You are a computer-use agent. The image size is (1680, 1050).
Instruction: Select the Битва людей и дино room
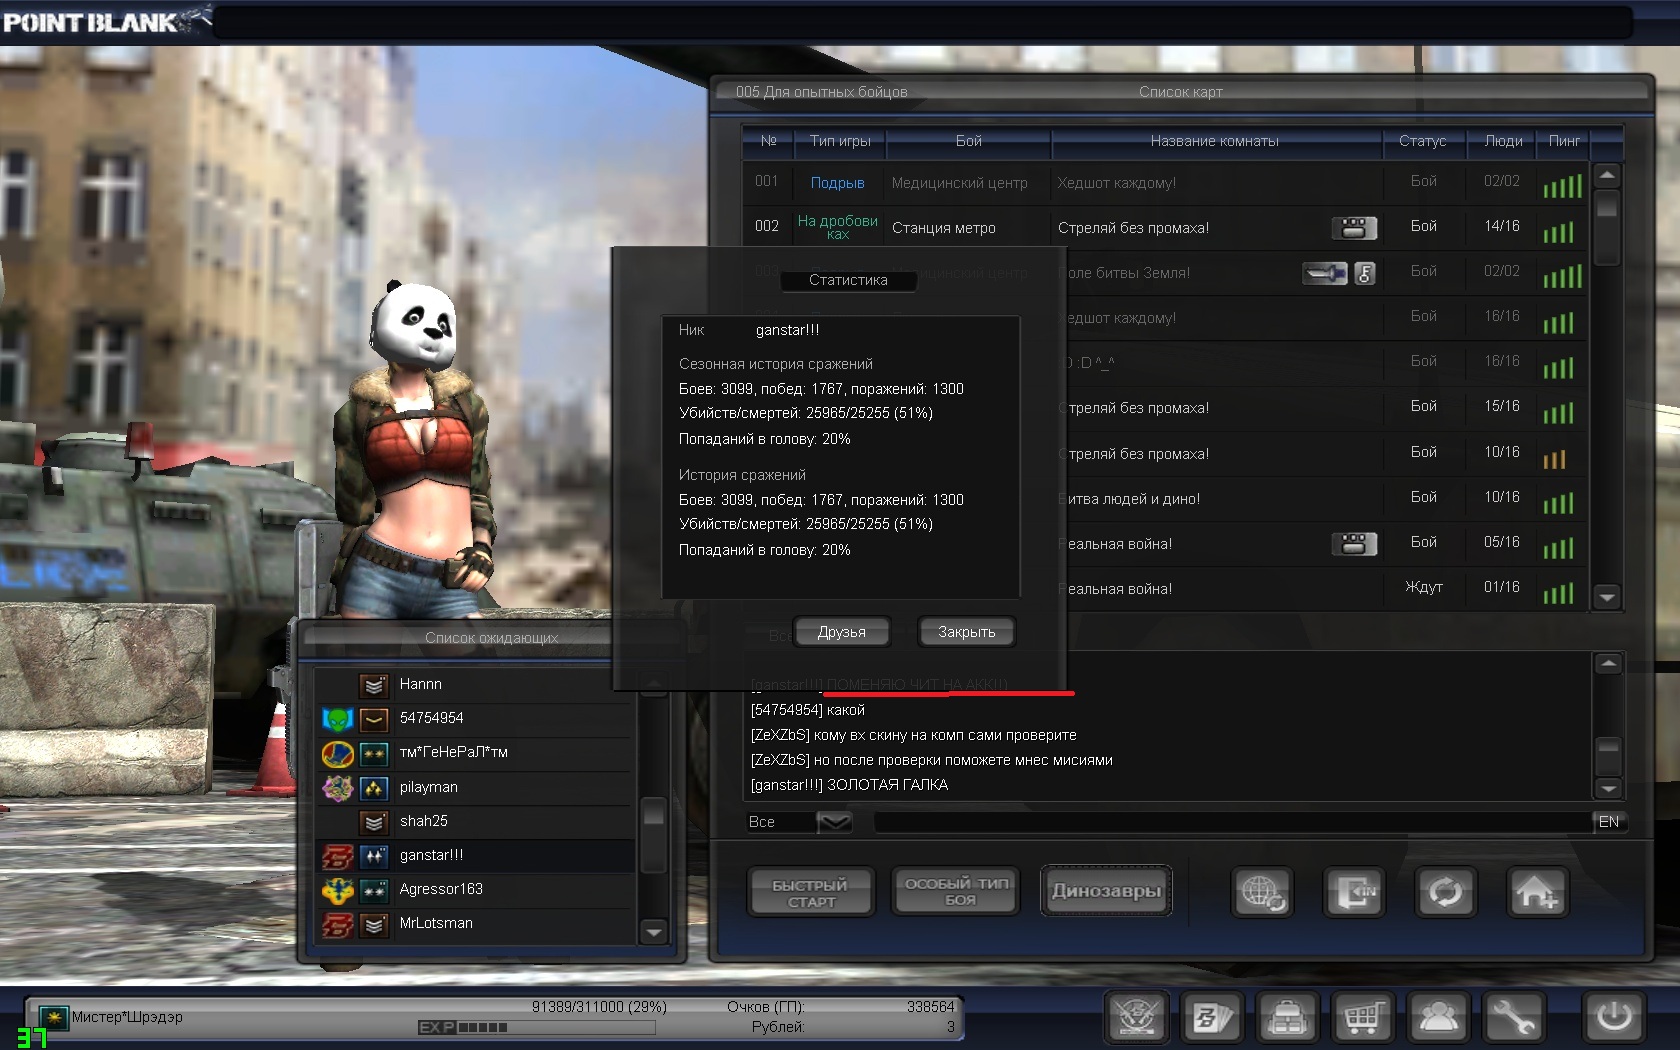point(1325,498)
